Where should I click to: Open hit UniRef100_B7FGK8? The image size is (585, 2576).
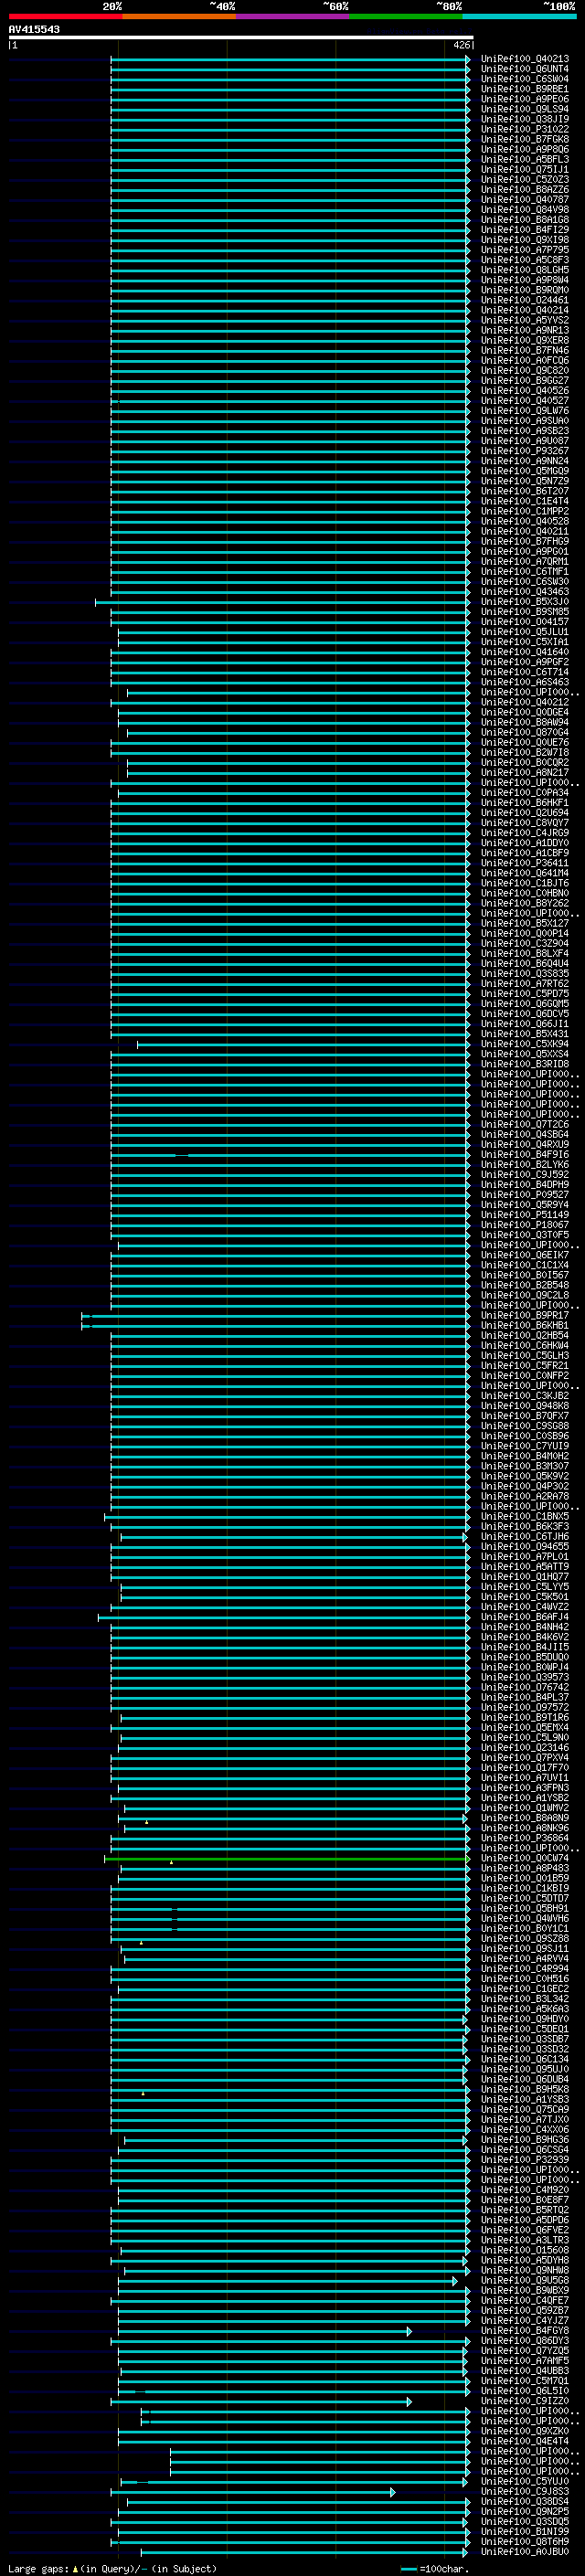point(524,139)
